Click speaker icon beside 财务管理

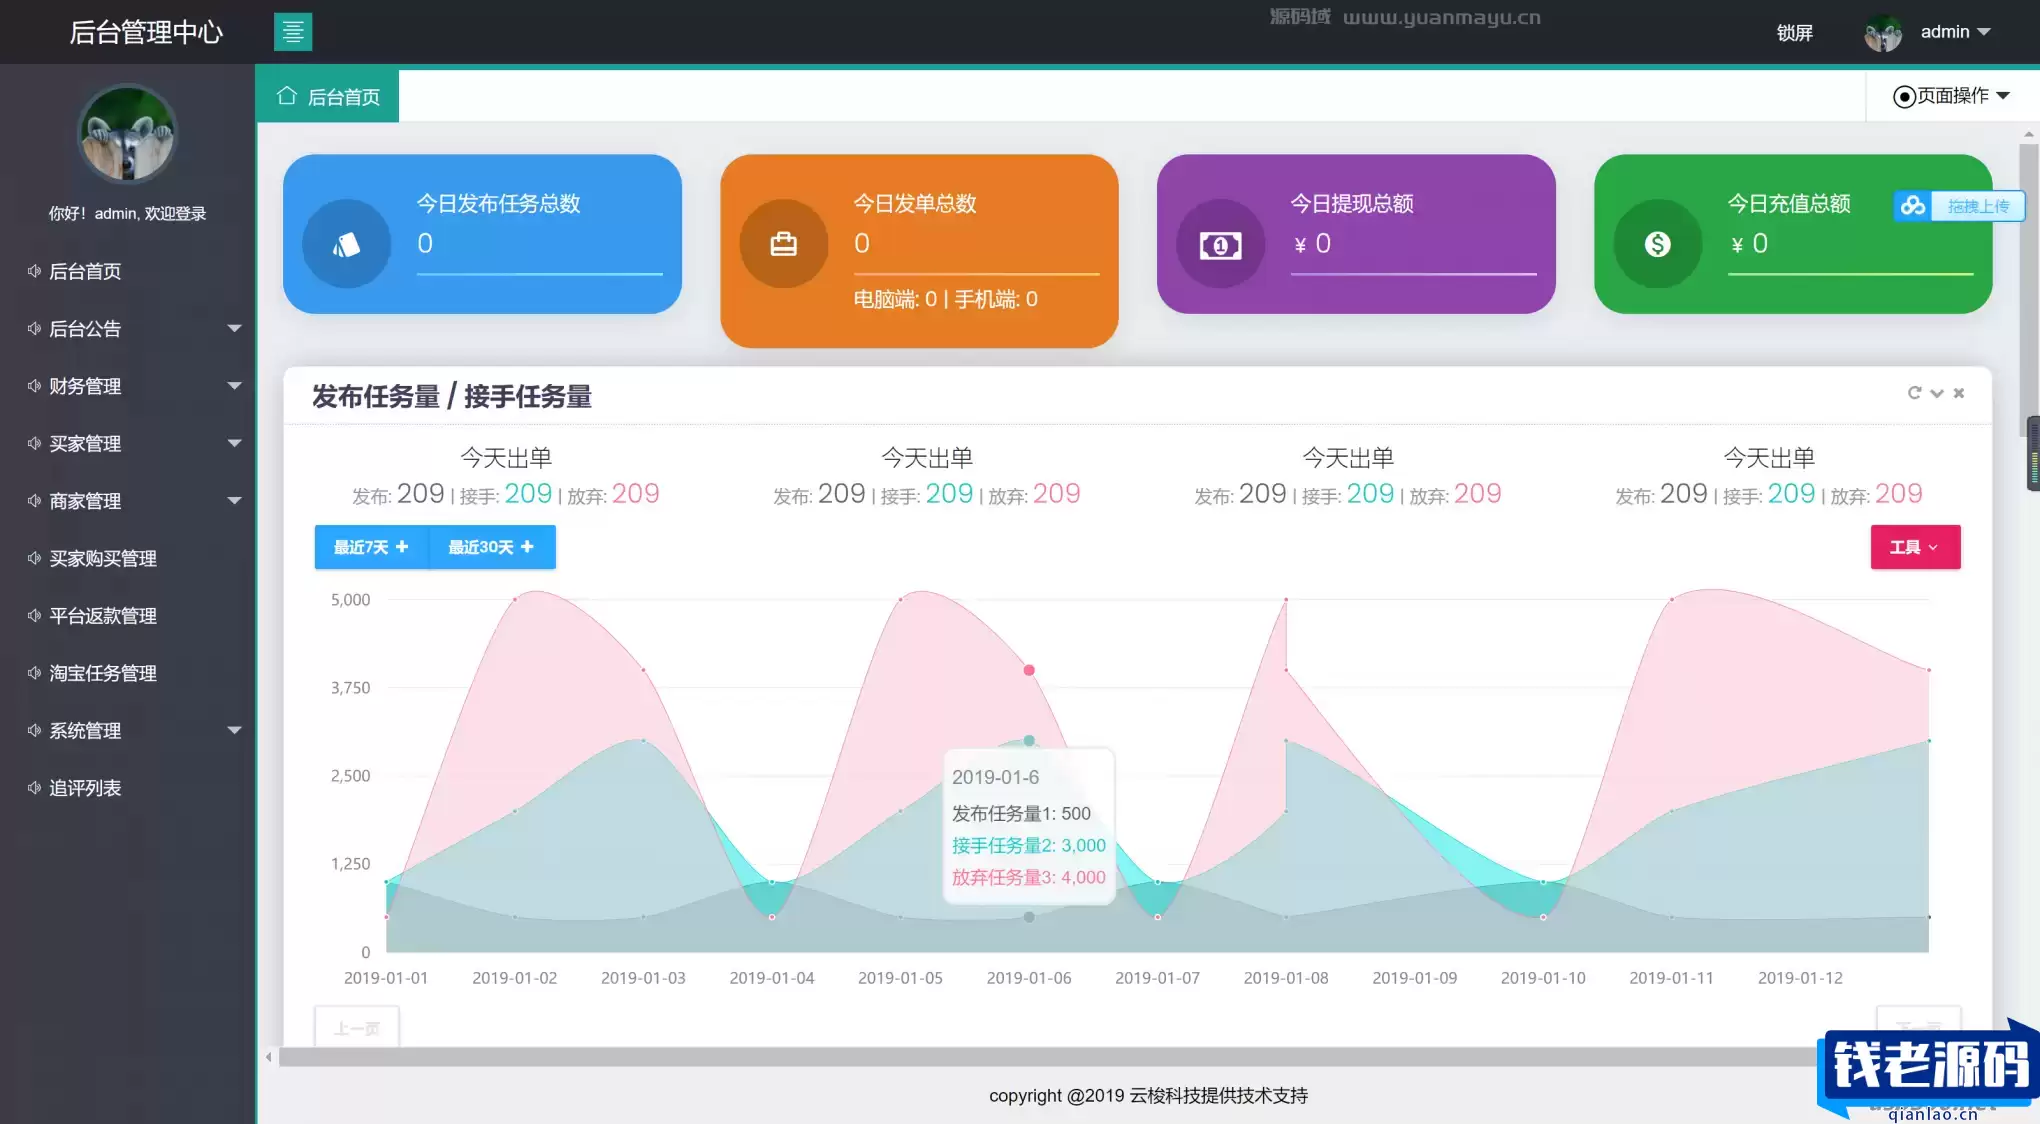34,386
